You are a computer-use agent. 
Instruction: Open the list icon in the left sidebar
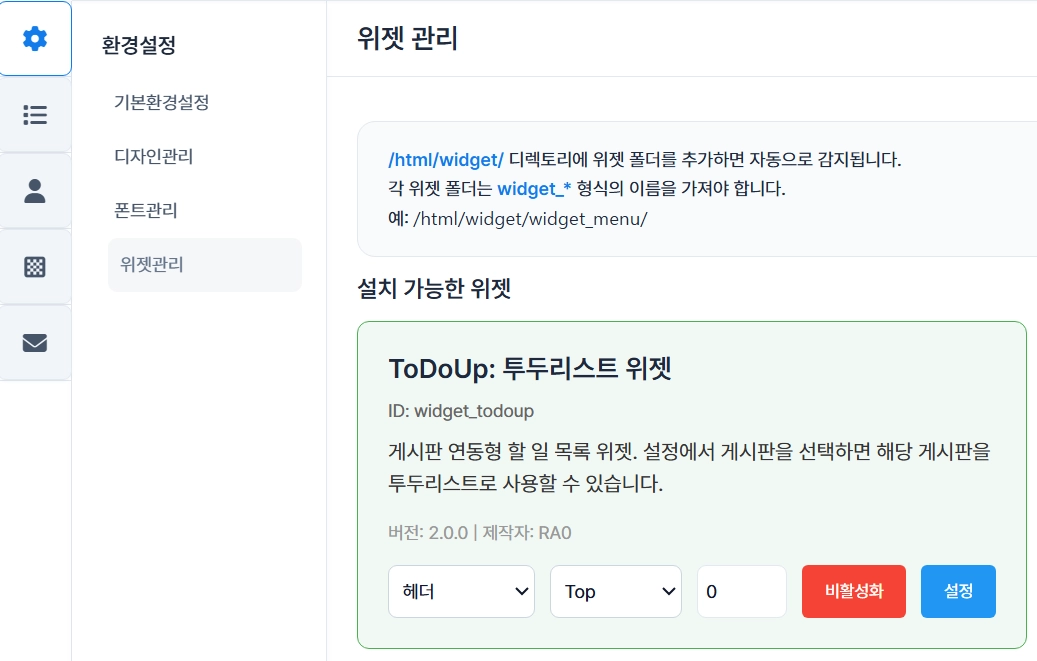point(35,115)
